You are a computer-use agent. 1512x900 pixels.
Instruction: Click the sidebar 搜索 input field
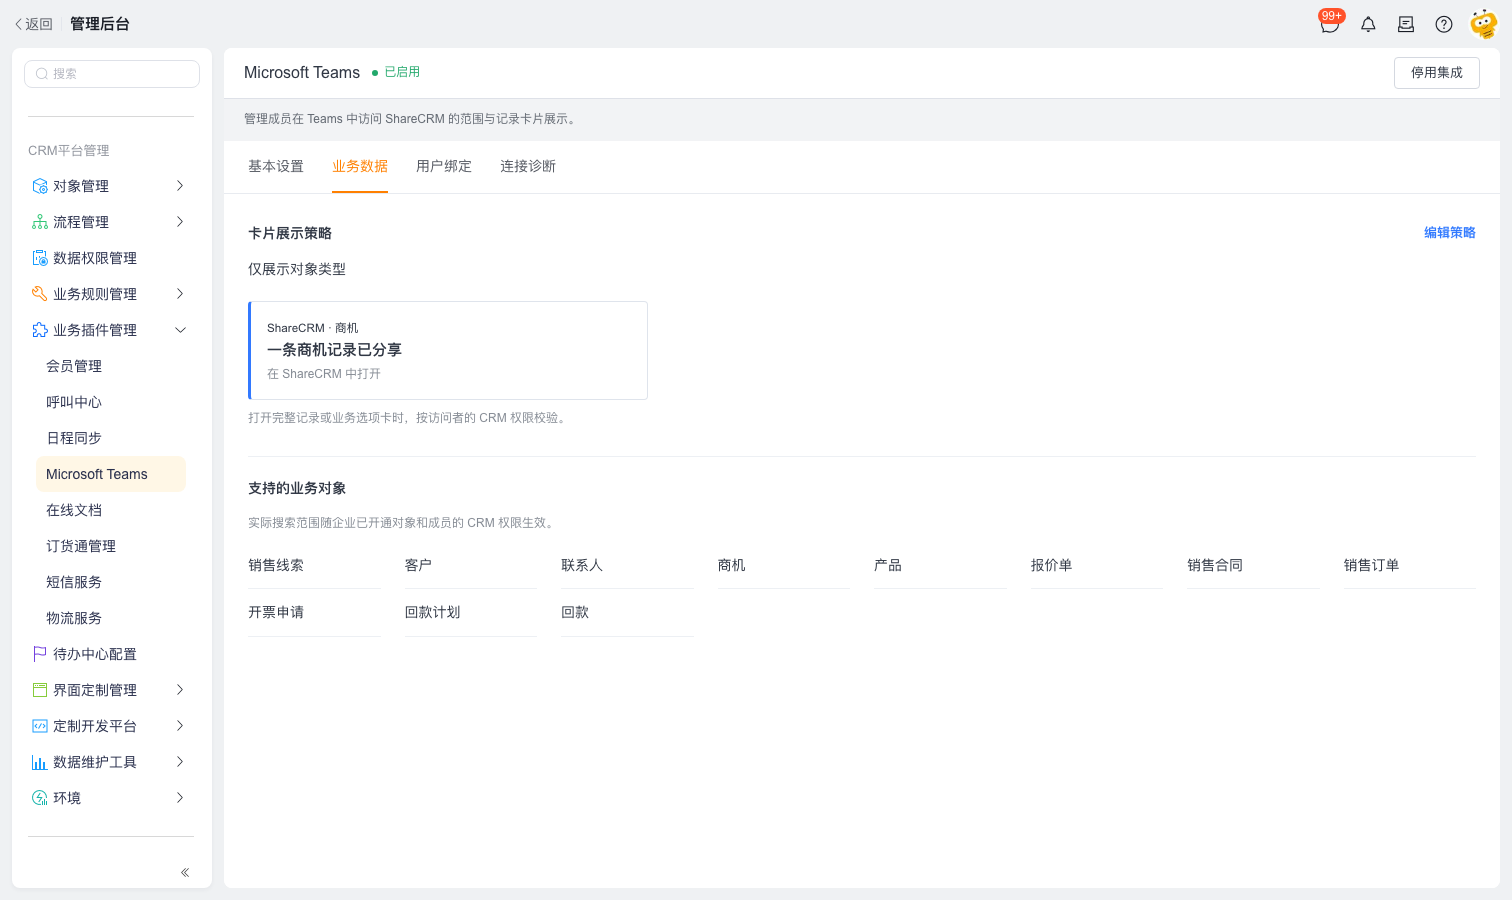coord(112,74)
